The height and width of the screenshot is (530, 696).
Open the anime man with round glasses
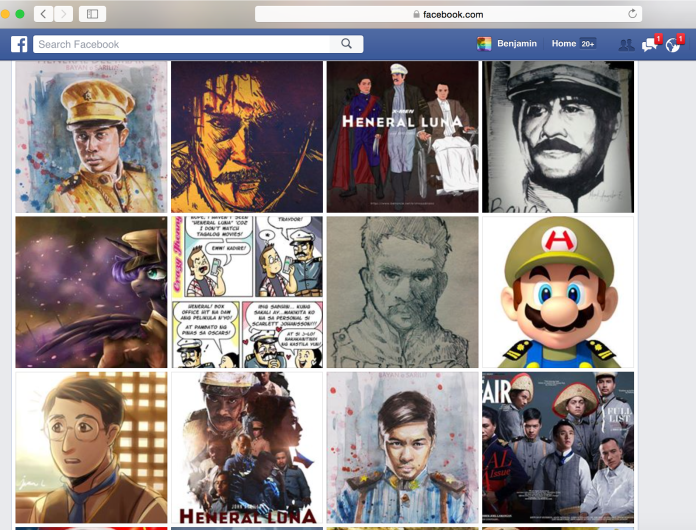[91, 447]
